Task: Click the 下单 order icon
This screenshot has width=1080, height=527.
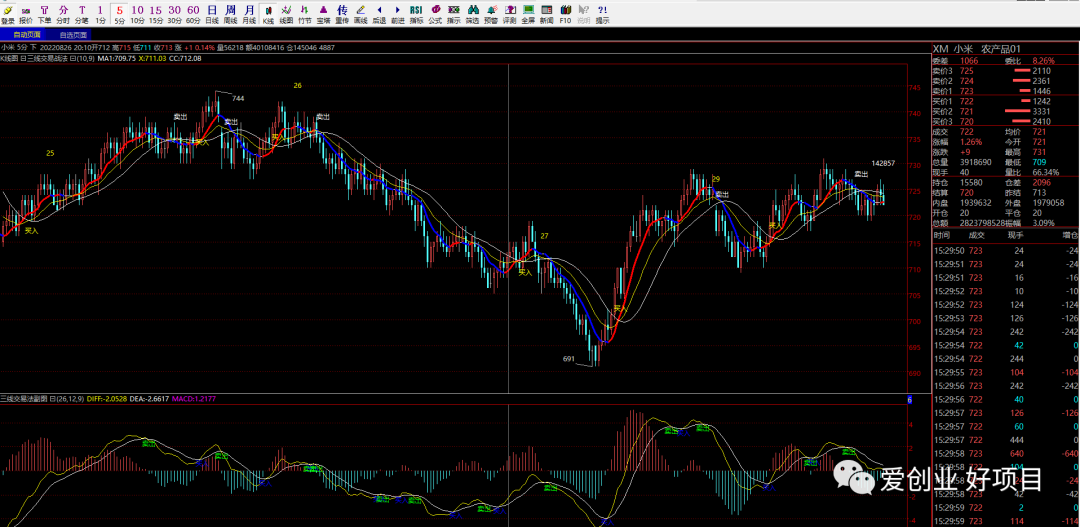Action: tap(44, 13)
